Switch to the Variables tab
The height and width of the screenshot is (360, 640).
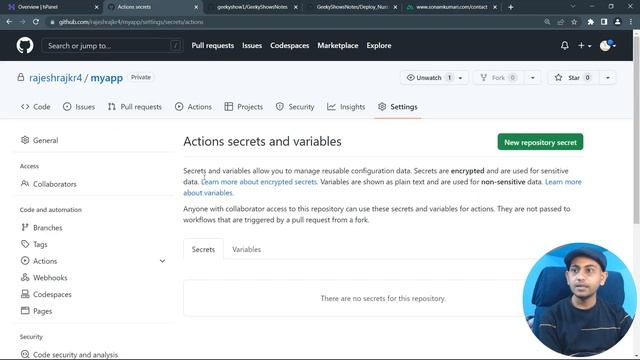(x=247, y=249)
